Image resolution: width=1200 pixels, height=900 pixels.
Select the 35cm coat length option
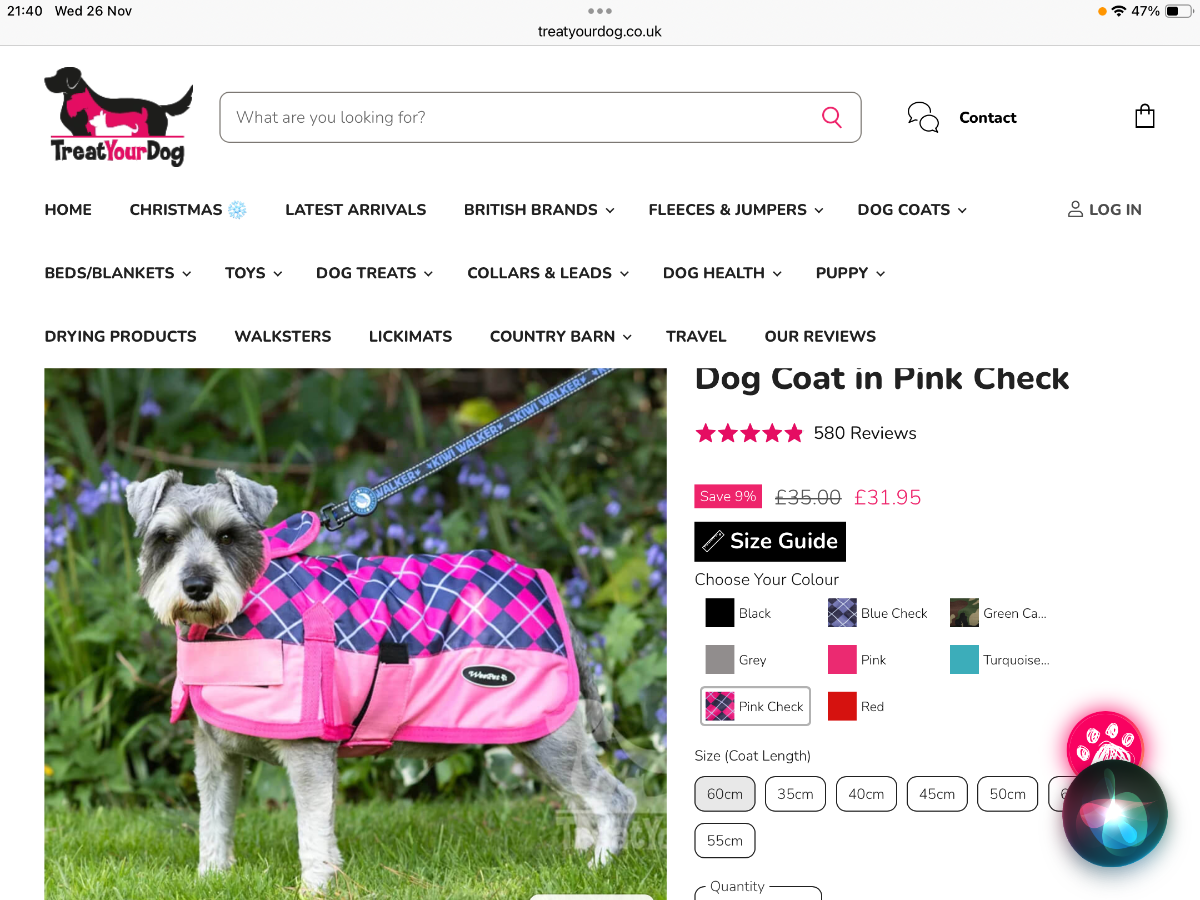click(795, 794)
